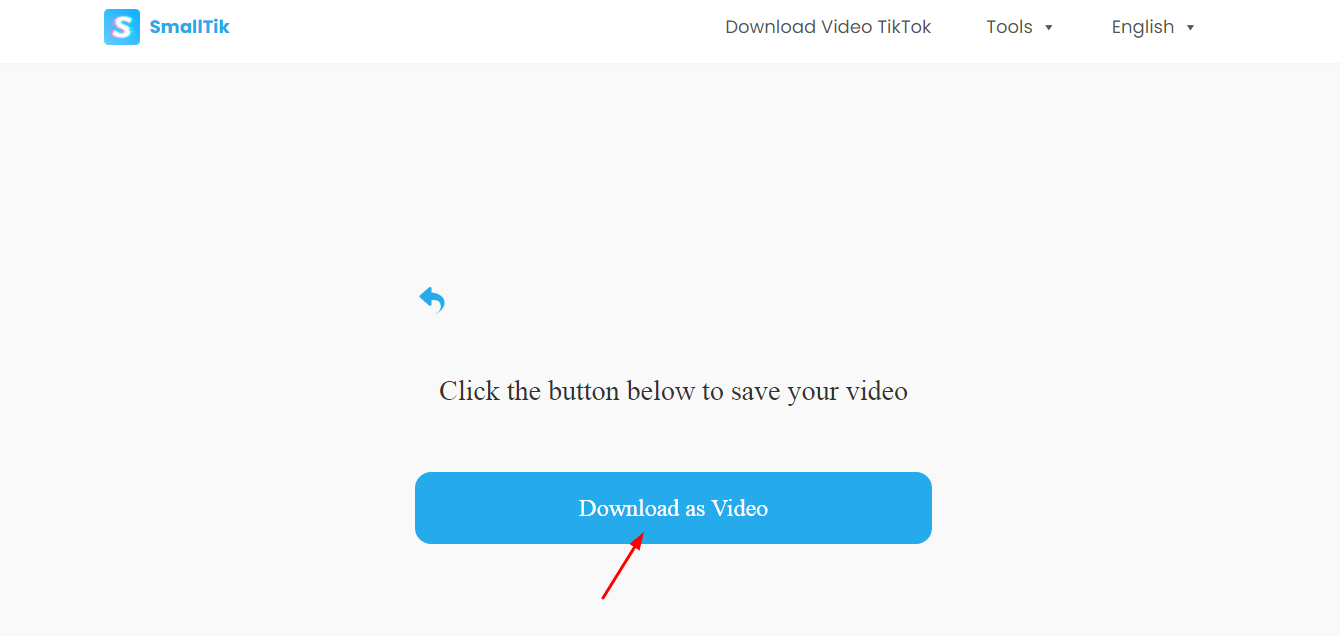Go back using the blue return arrow
1340x636 pixels.
432,299
